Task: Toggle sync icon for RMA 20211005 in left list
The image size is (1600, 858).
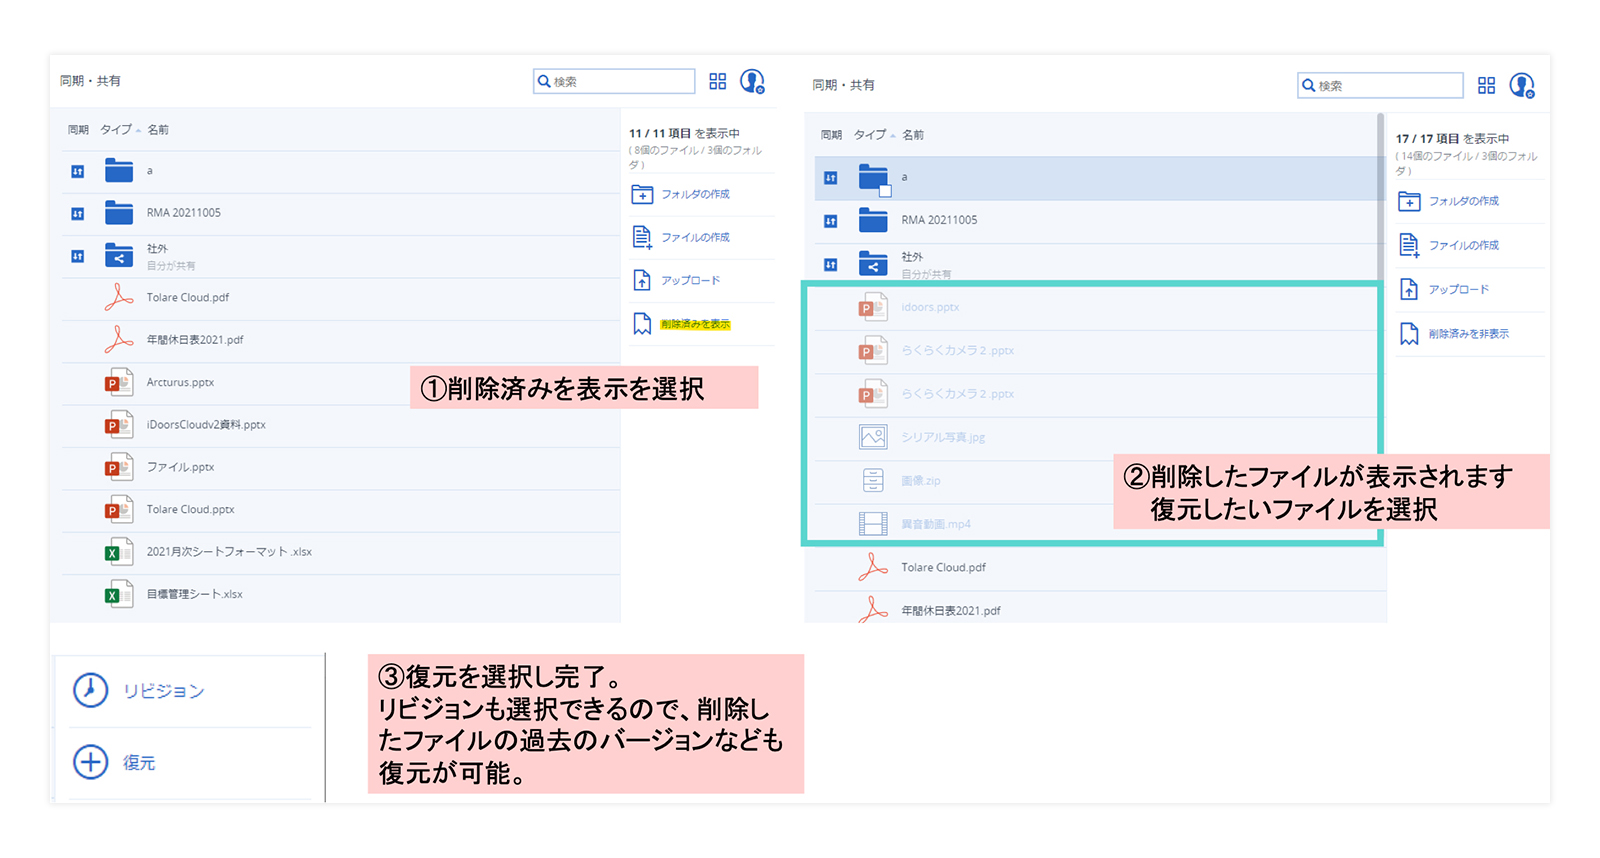Action: click(x=78, y=213)
